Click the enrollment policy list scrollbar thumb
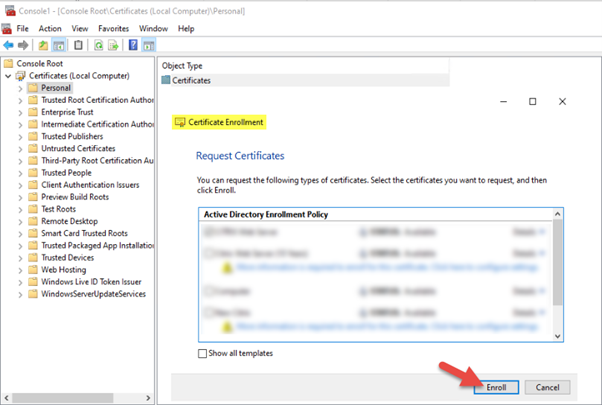Viewport: 602px width, 405px height. coord(557,263)
